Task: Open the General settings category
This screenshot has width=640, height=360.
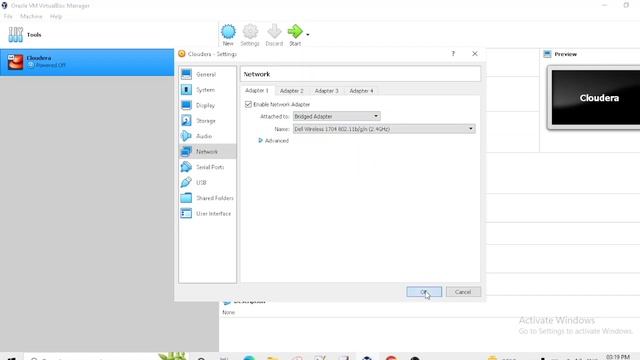Action: (x=207, y=74)
